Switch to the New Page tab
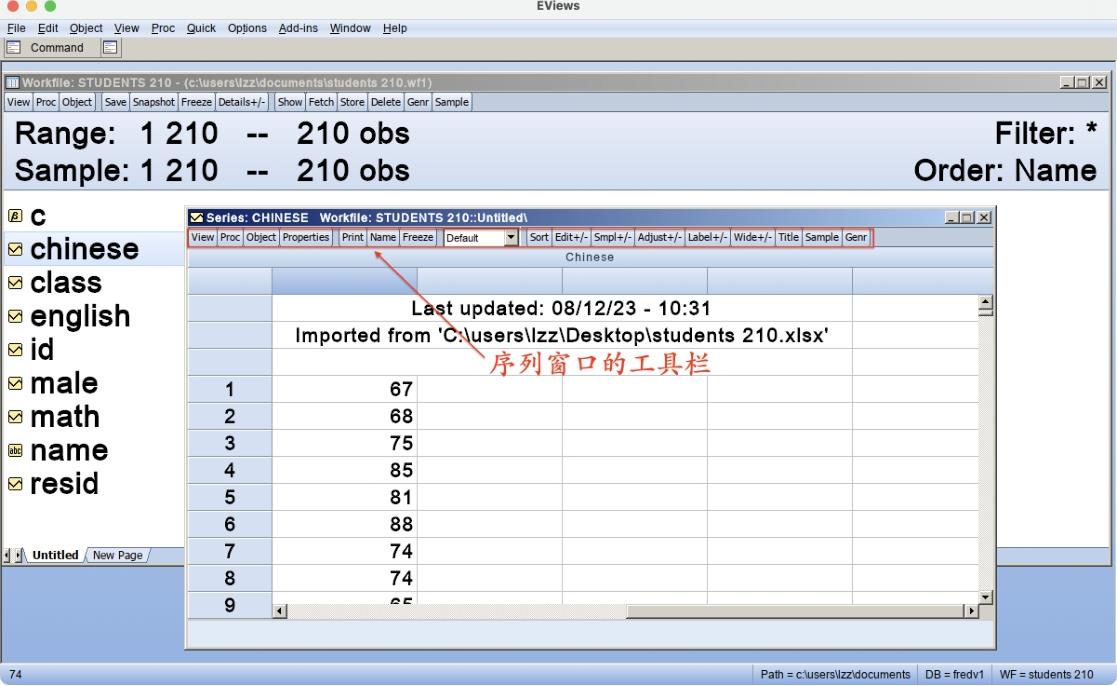The height and width of the screenshot is (686, 1117). [116, 555]
